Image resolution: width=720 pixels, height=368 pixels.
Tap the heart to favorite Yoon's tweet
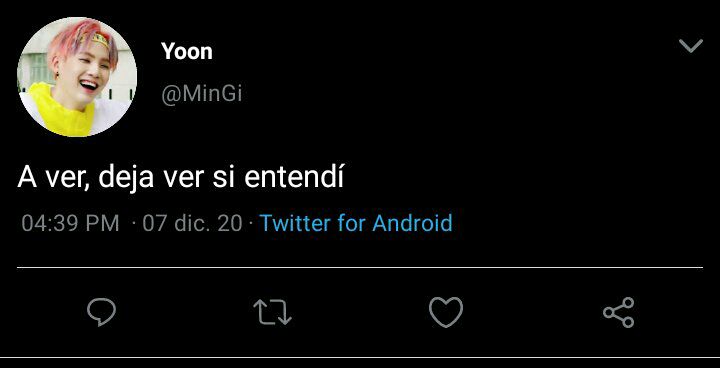click(x=446, y=312)
